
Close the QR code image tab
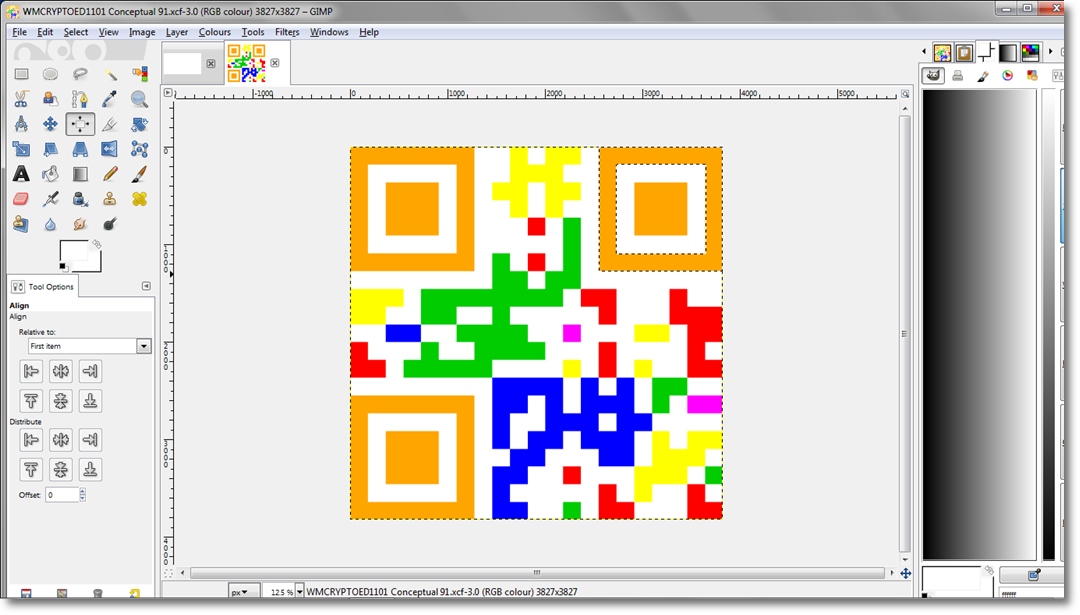tap(275, 63)
